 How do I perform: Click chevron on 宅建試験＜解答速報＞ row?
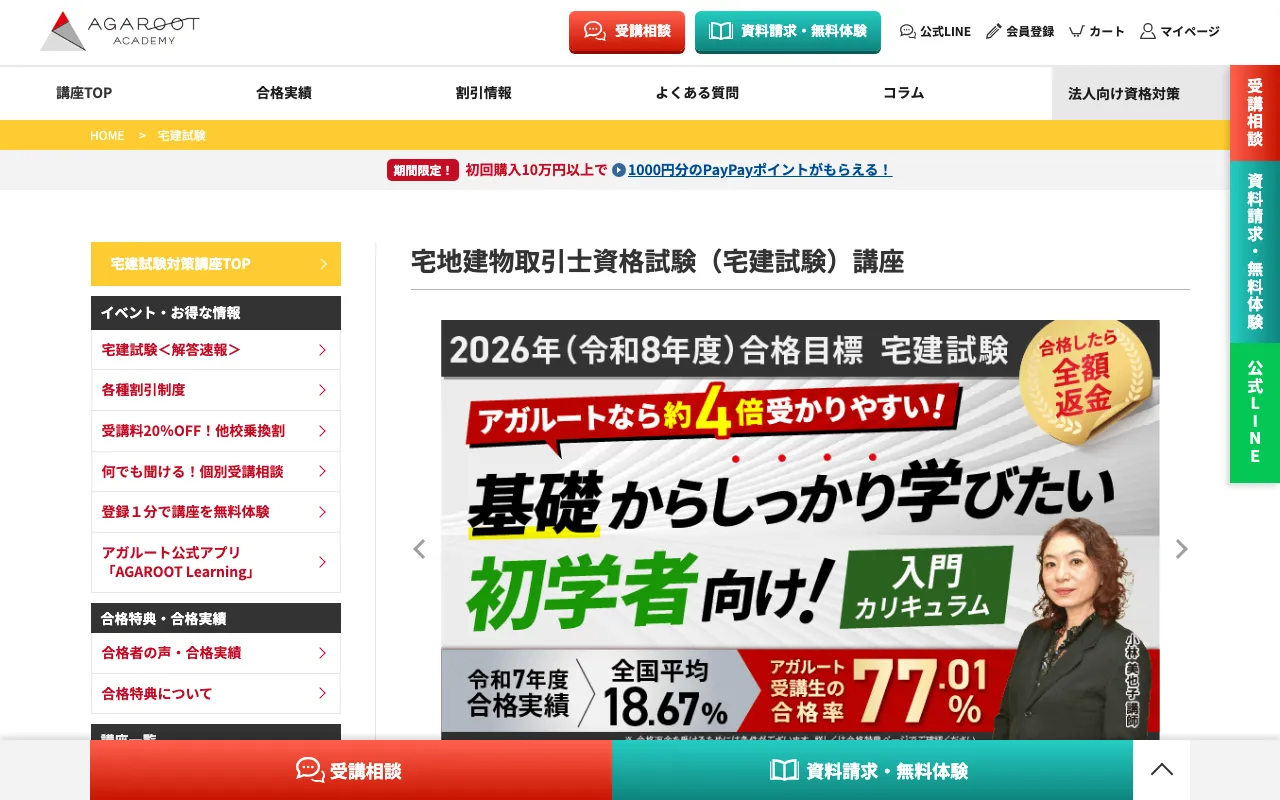[x=323, y=350]
